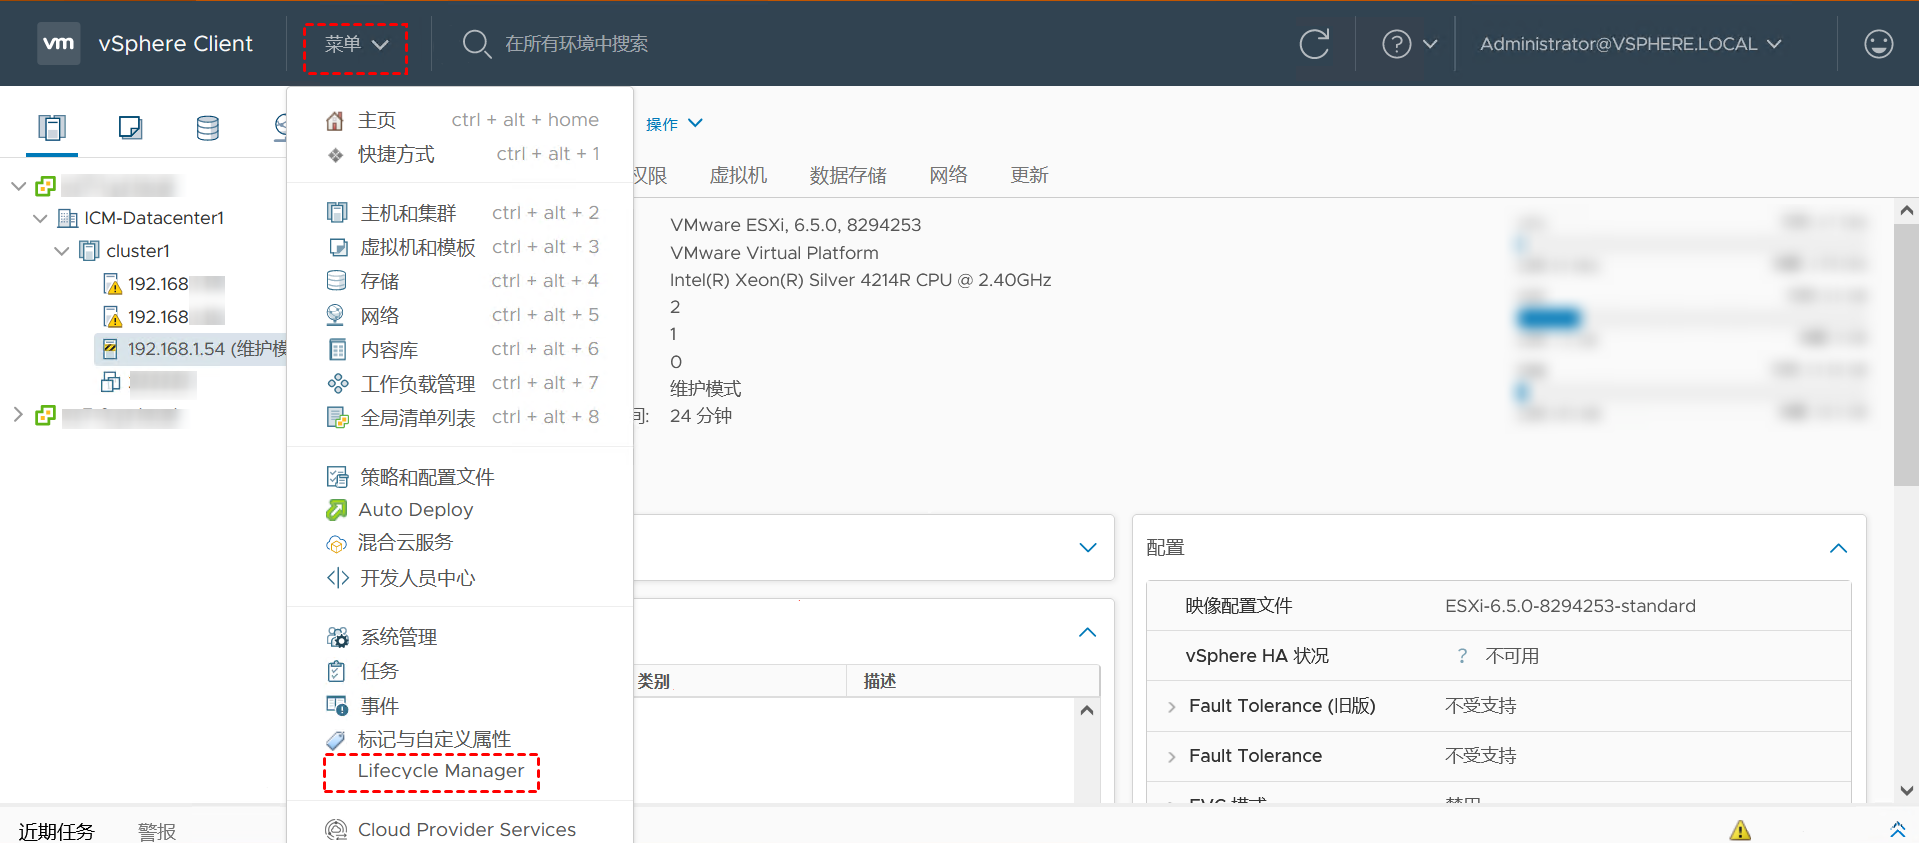Open the 警报 bottom tab

tap(157, 831)
